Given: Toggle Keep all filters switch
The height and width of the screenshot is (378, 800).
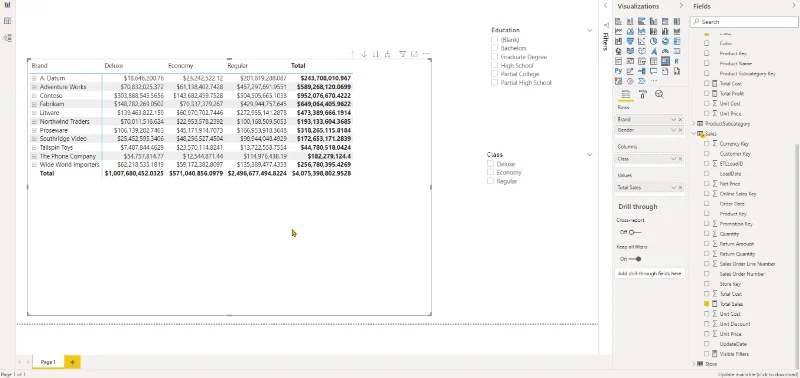Looking at the screenshot, I should click(x=635, y=259).
